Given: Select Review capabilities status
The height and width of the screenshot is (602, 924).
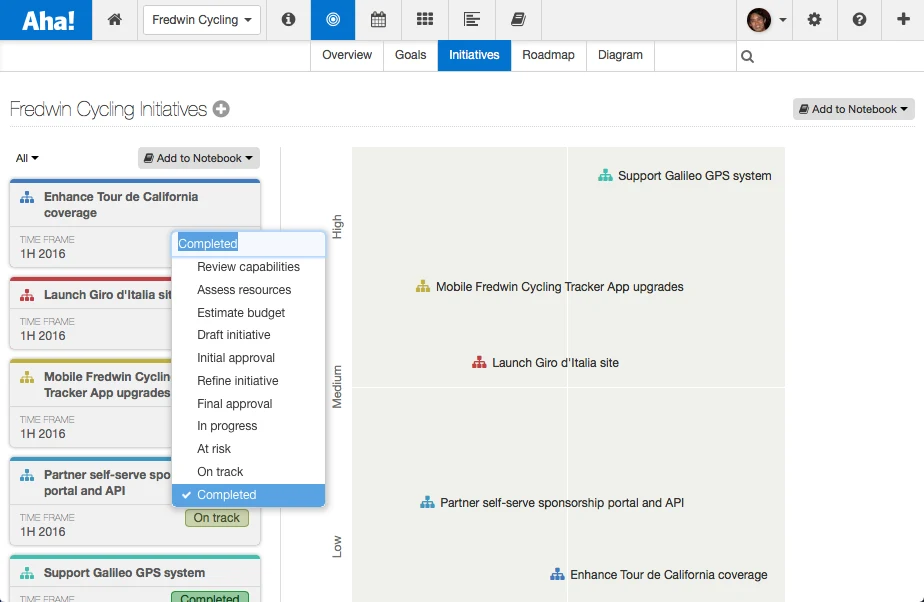Looking at the screenshot, I should (x=248, y=267).
